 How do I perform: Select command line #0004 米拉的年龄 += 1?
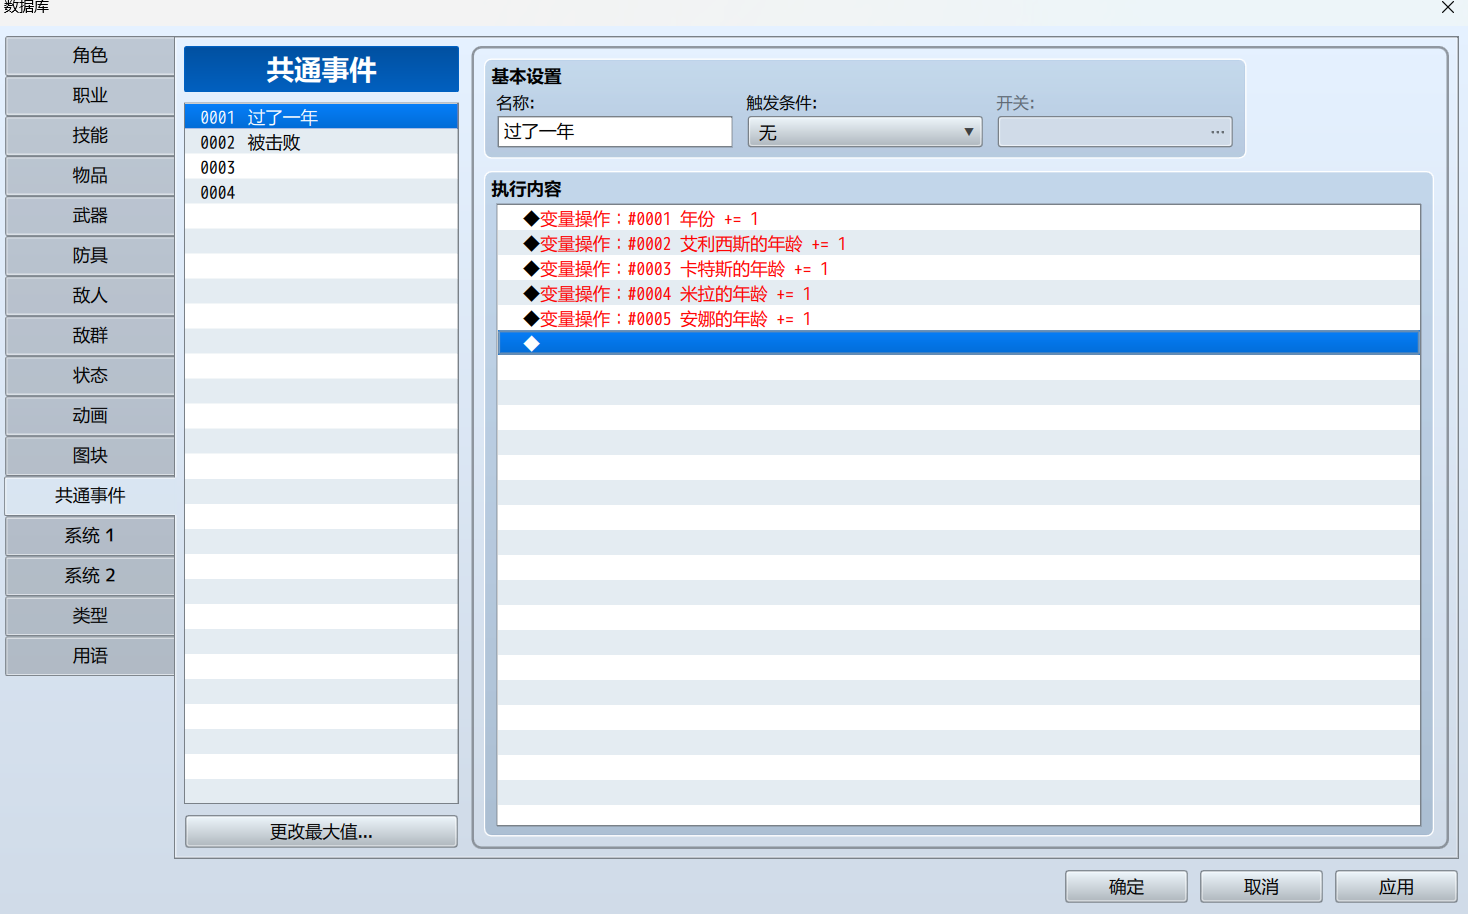coord(958,293)
